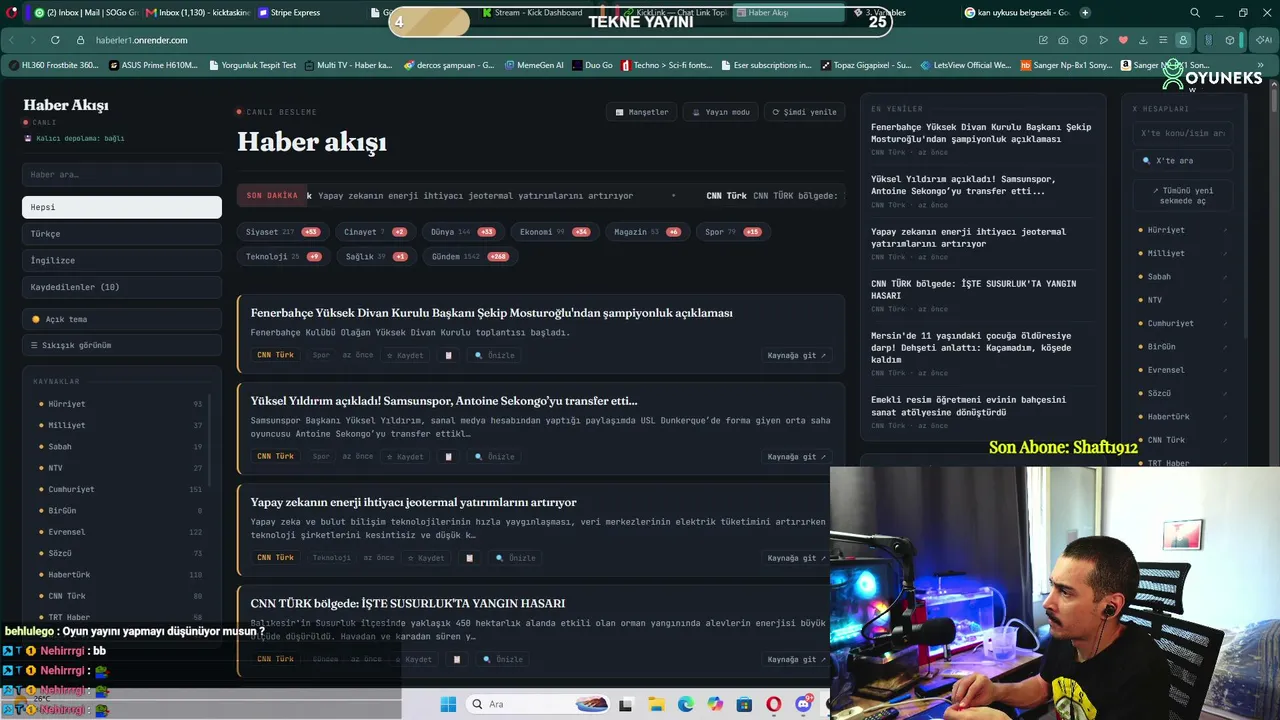Click Manşetler button

click(642, 112)
